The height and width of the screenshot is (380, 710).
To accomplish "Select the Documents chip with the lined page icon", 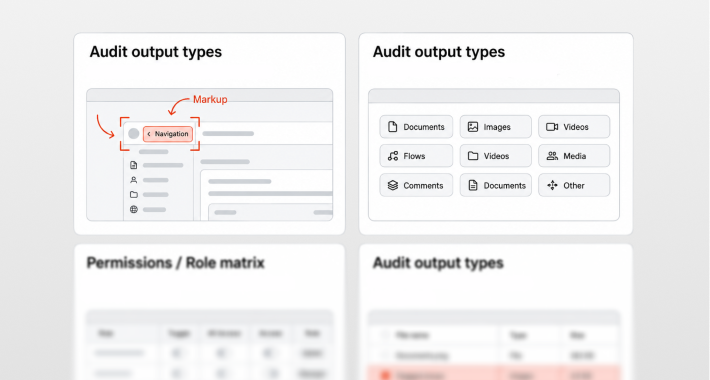I will (x=496, y=185).
